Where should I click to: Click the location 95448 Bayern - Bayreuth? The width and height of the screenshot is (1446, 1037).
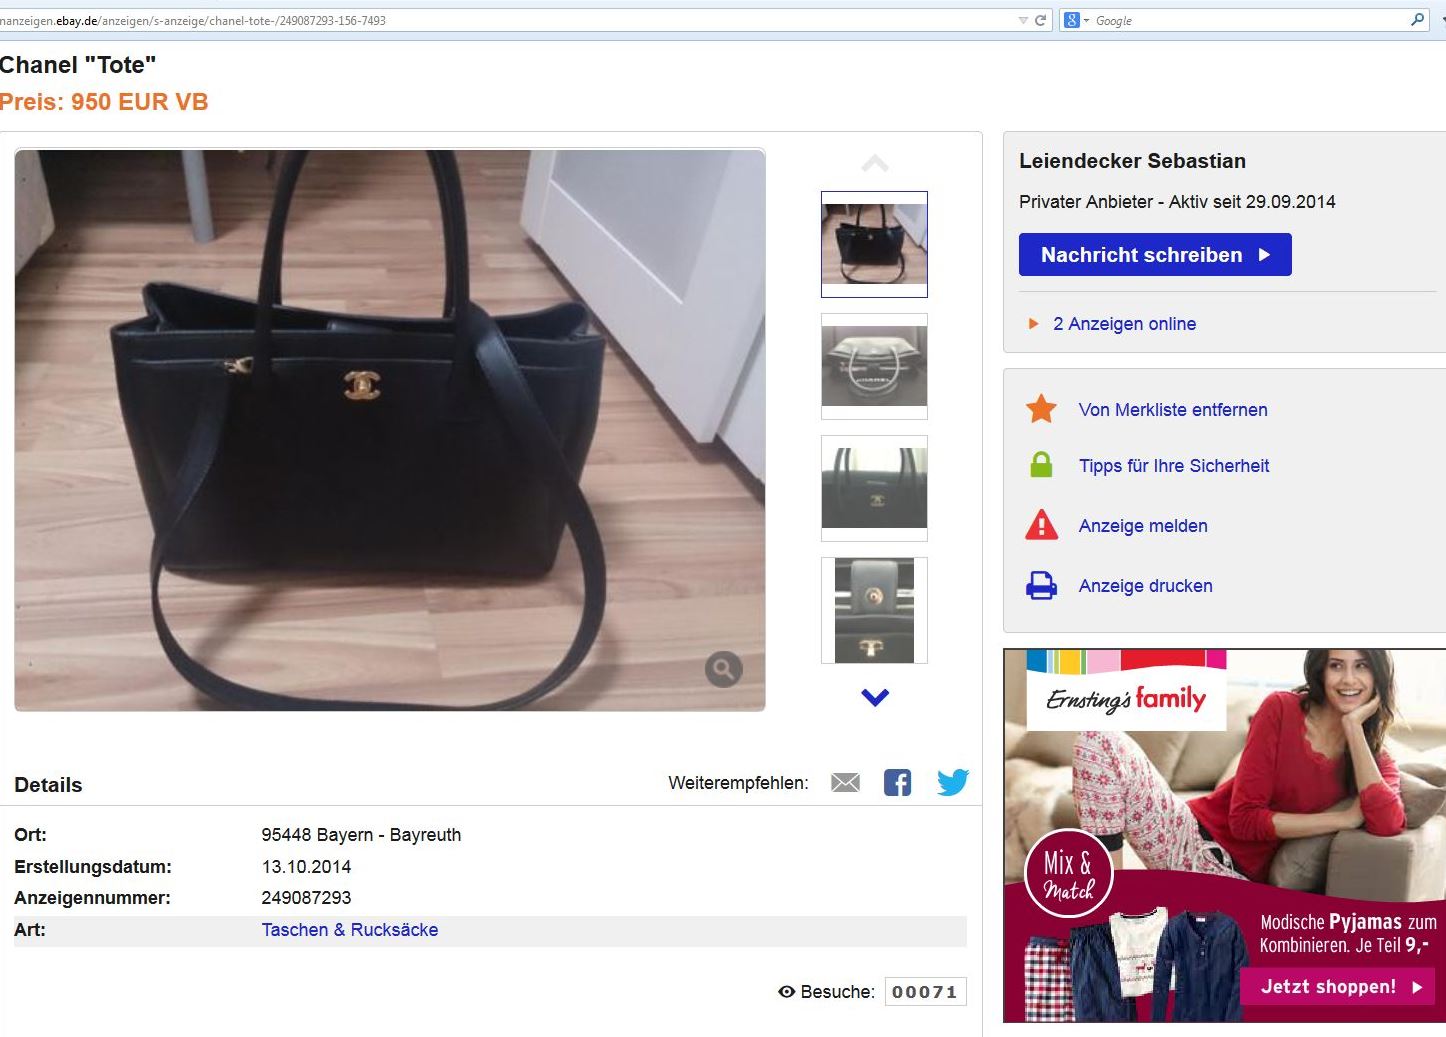pyautogui.click(x=361, y=834)
